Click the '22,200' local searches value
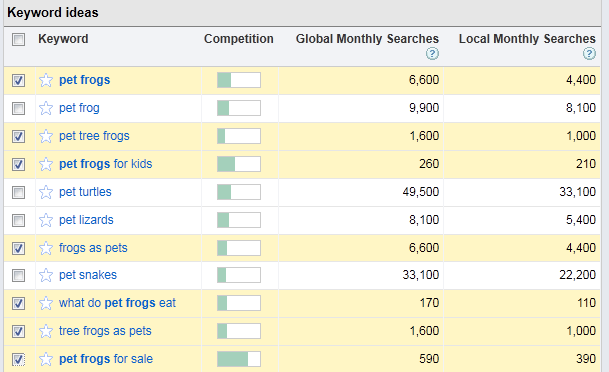Viewport: 609px width, 372px height. pos(578,275)
